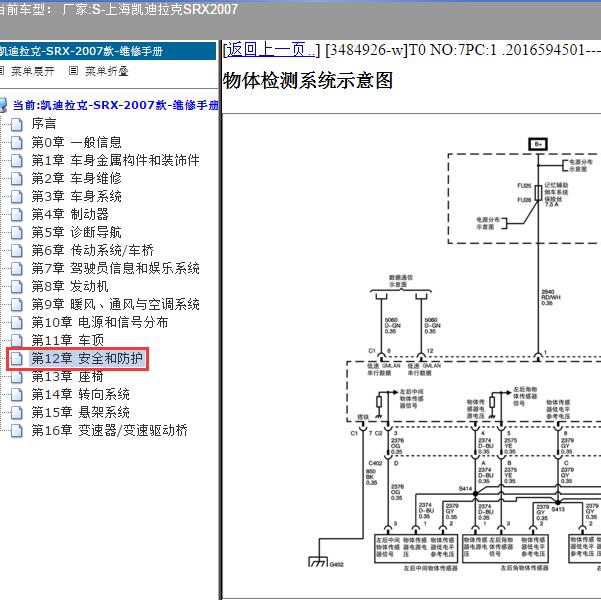Click the page icon beside 序言

tap(16, 124)
